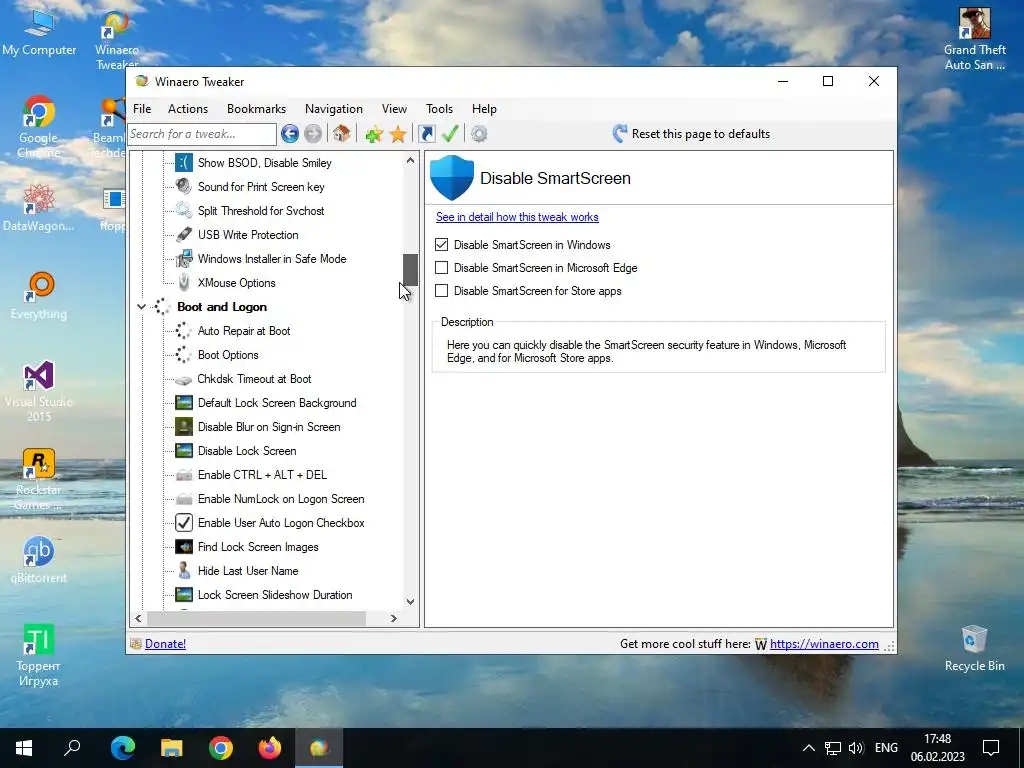Launch Firefox from taskbar
This screenshot has height=768, width=1024.
270,748
